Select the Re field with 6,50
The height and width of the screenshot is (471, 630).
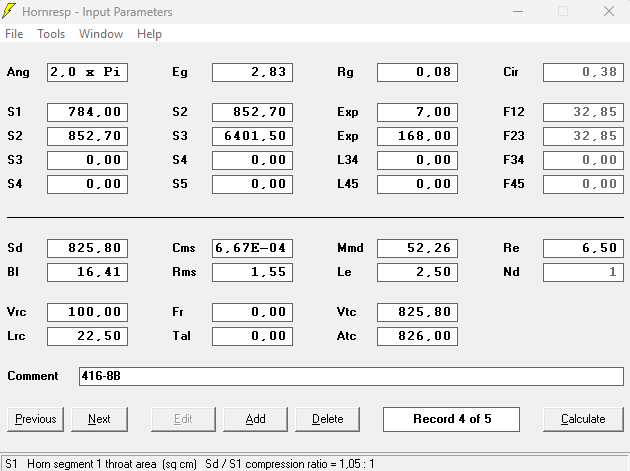click(583, 248)
